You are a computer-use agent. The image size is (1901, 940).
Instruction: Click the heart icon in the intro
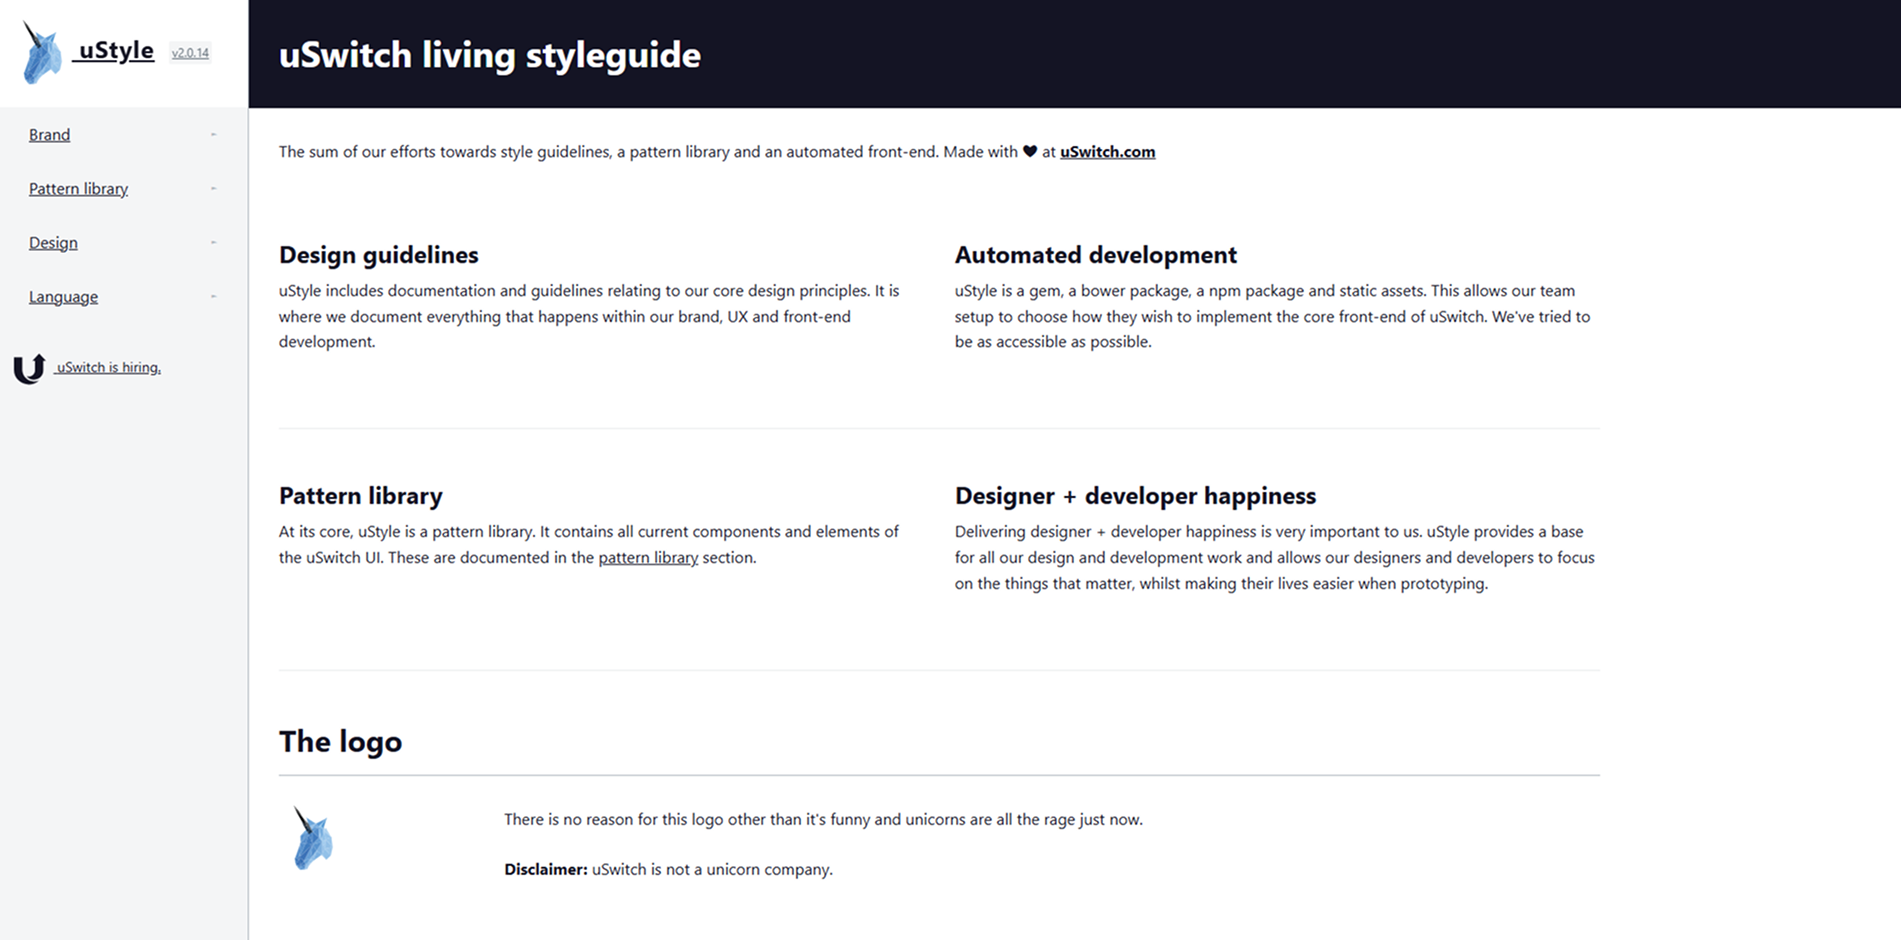pyautogui.click(x=1030, y=151)
